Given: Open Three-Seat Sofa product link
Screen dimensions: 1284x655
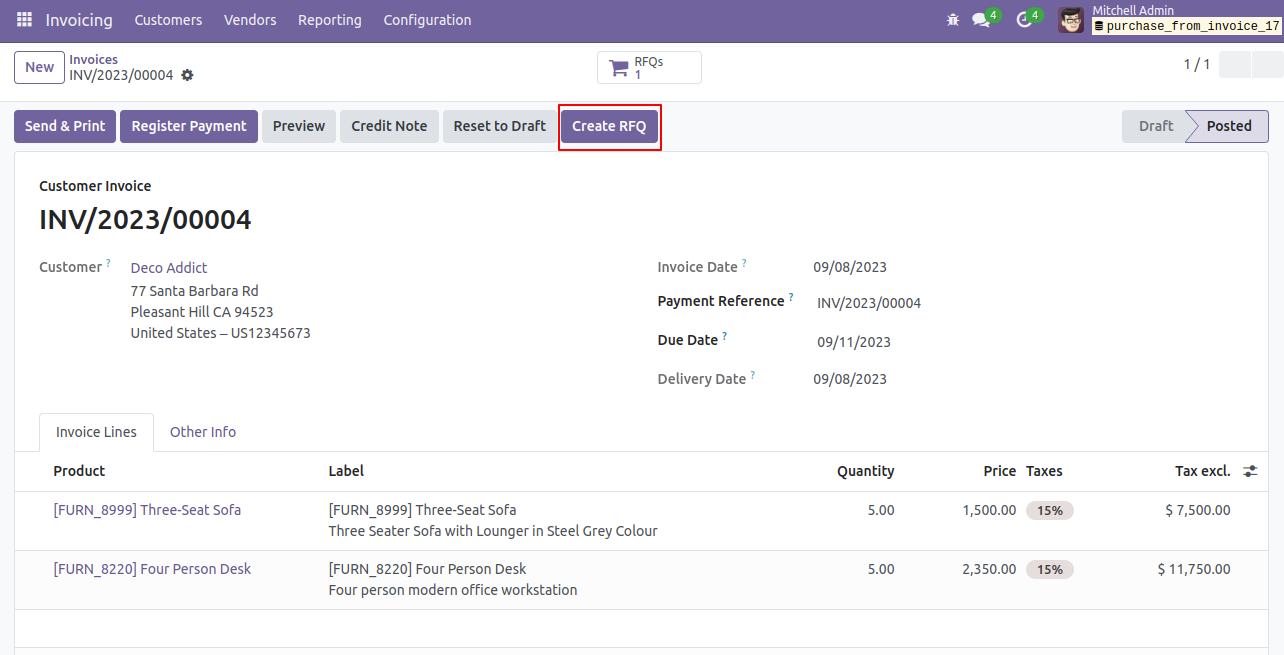Looking at the screenshot, I should point(147,510).
